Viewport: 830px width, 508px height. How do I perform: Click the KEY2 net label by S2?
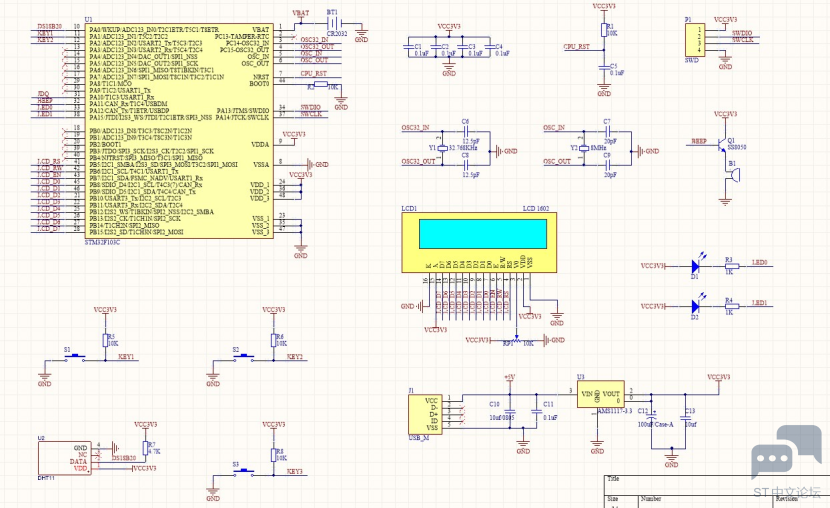click(295, 357)
